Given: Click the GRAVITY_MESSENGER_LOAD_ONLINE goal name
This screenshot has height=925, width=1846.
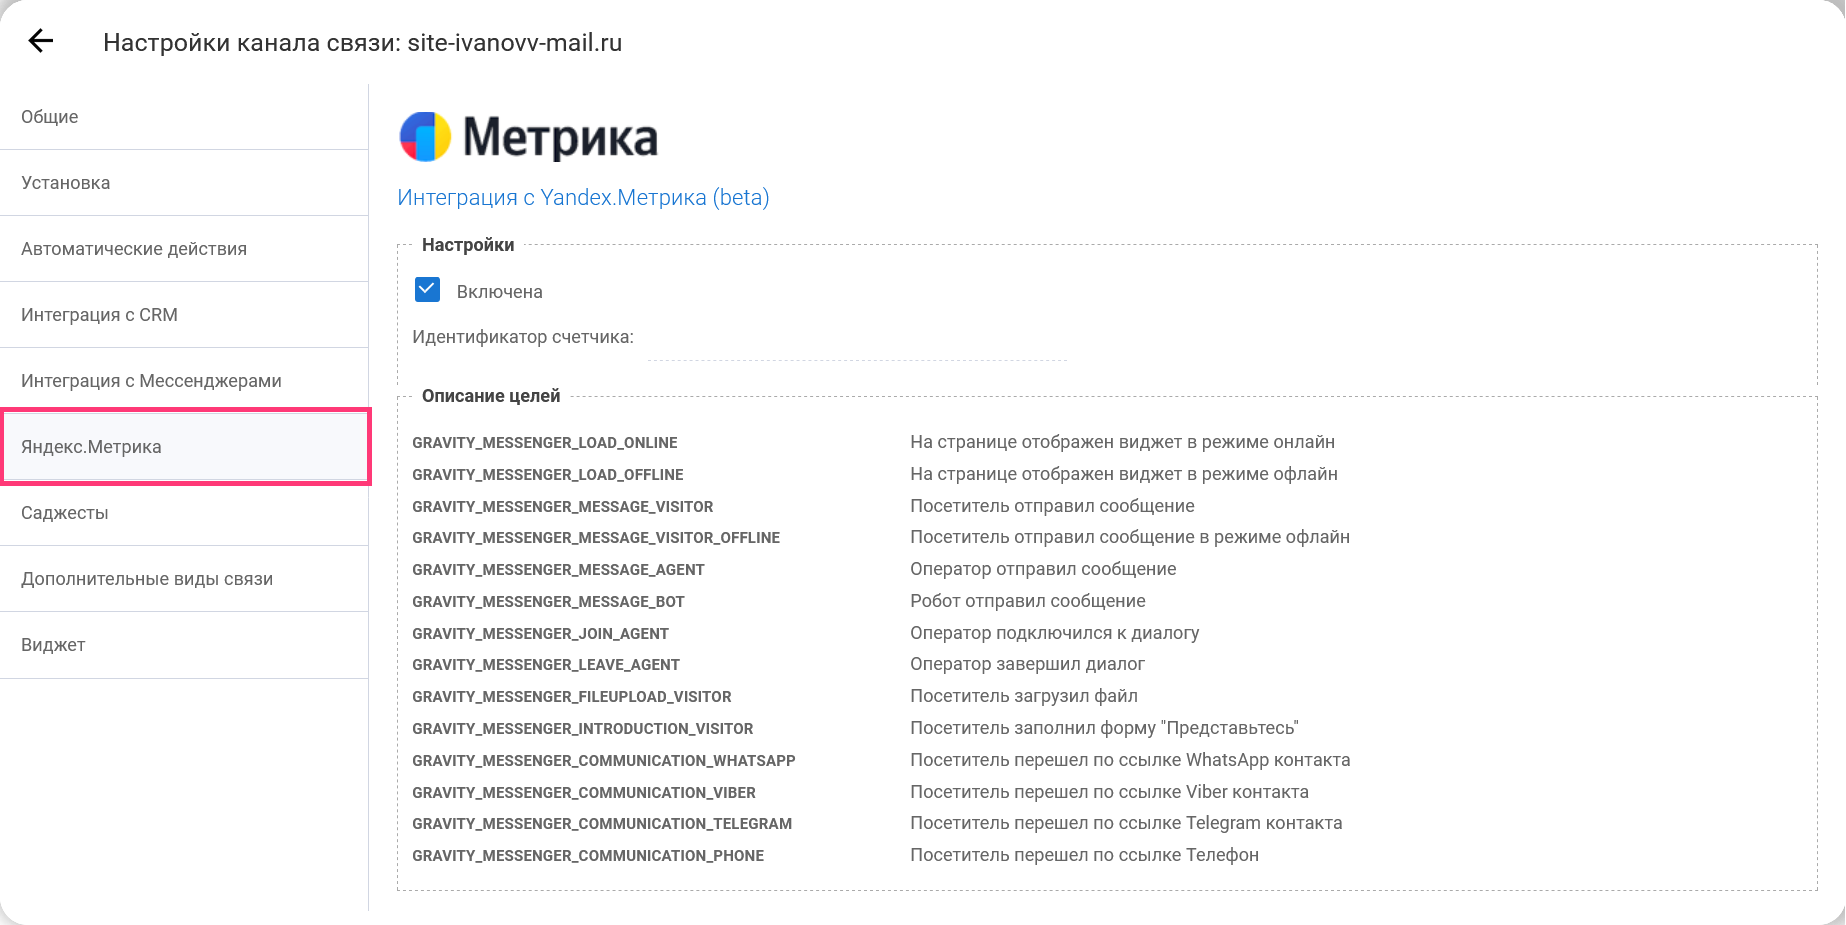Looking at the screenshot, I should (x=545, y=443).
